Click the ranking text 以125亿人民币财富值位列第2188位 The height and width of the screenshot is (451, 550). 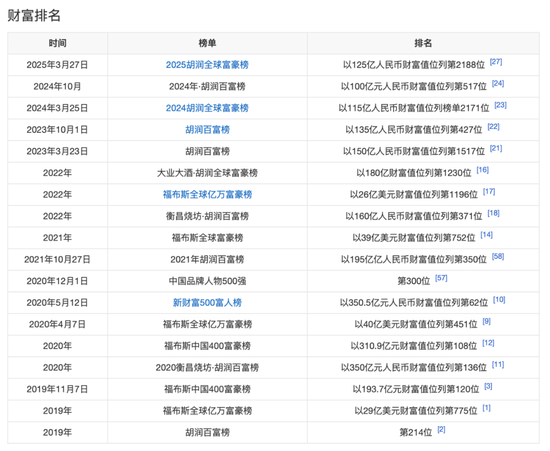coord(414,65)
